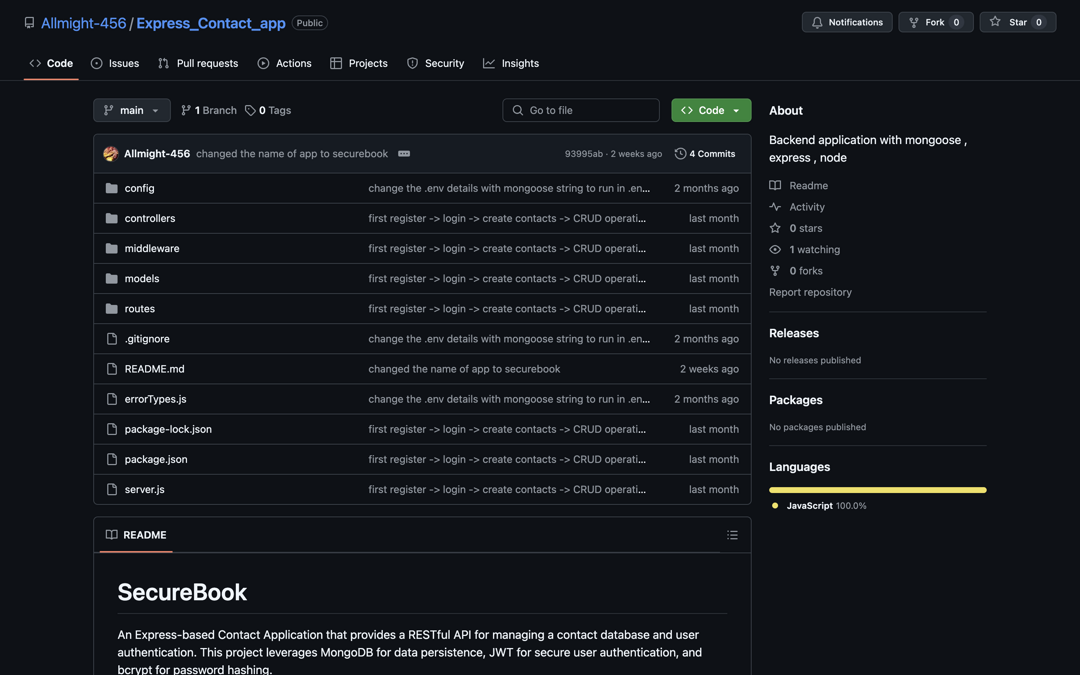Click the search icon in Go to file
Viewport: 1080px width, 675px height.
518,110
